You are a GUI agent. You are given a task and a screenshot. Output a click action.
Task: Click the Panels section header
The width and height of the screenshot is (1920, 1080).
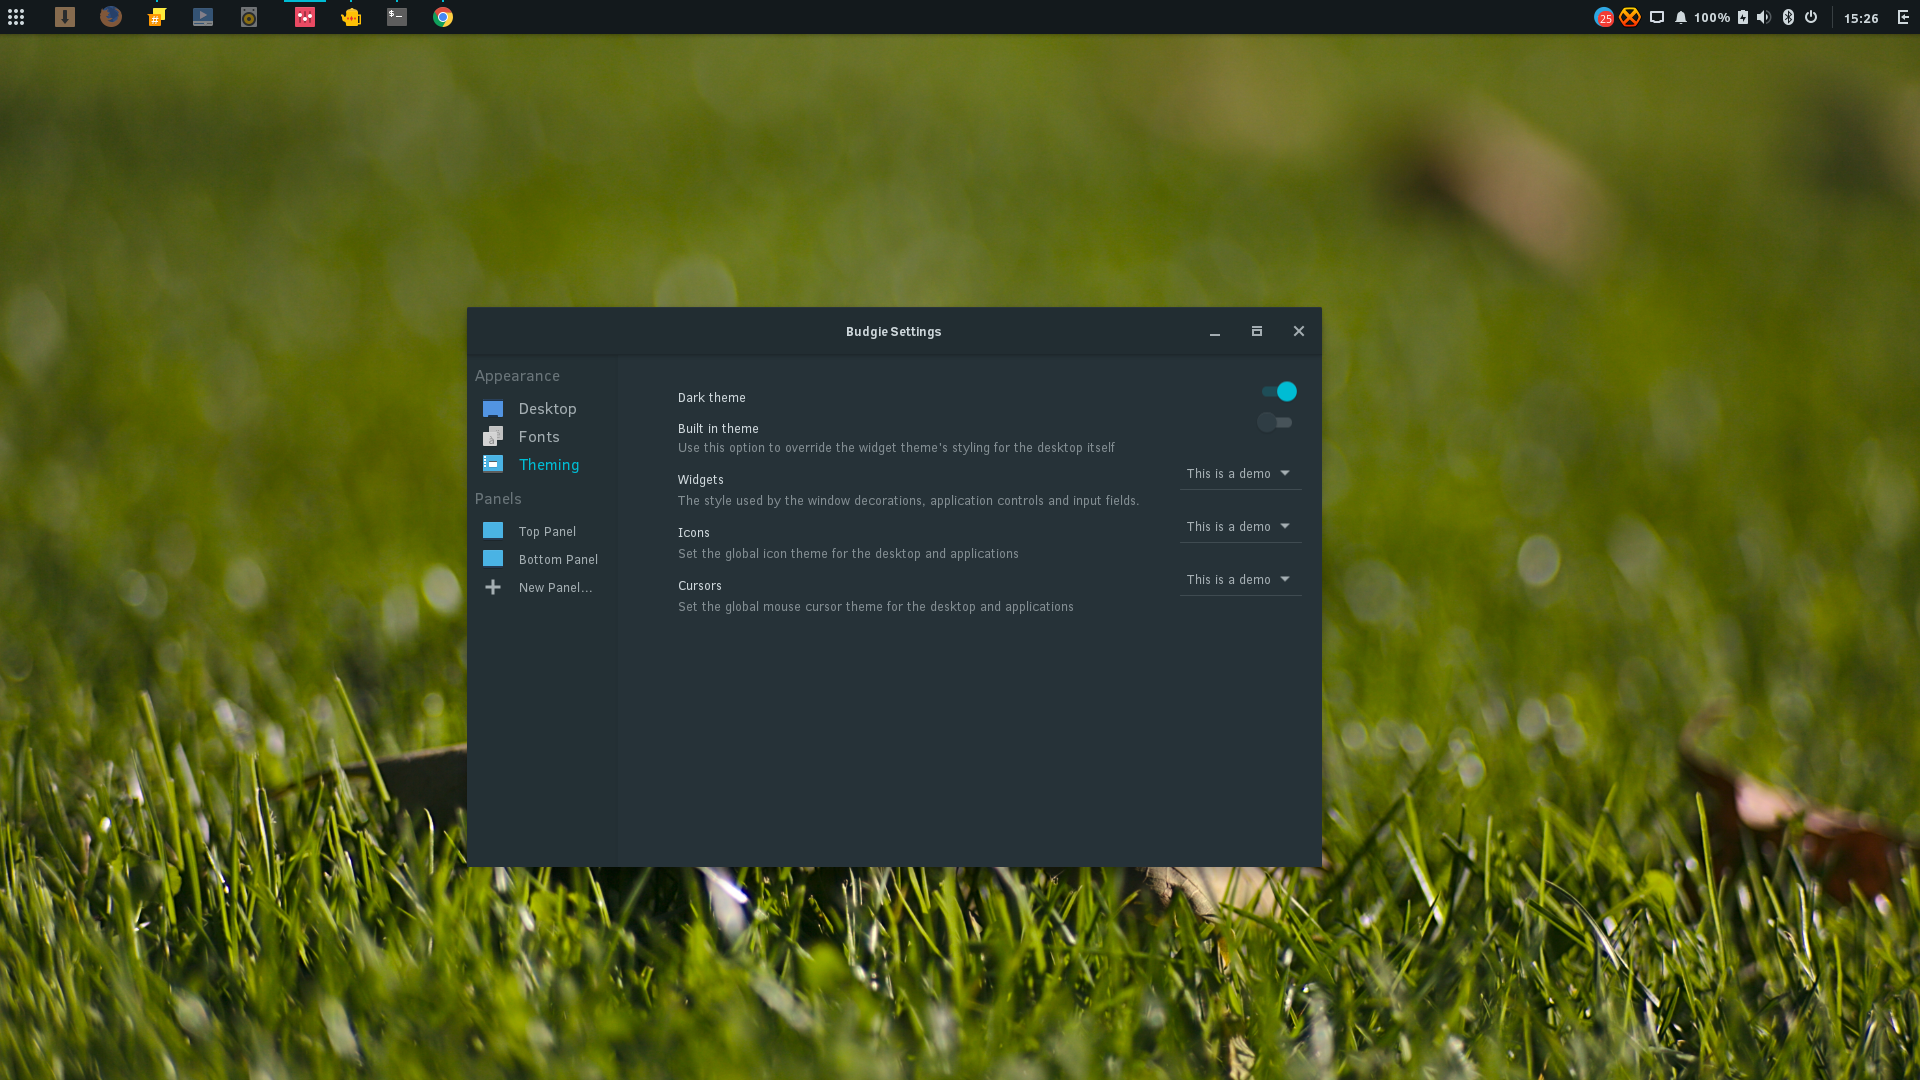(498, 499)
